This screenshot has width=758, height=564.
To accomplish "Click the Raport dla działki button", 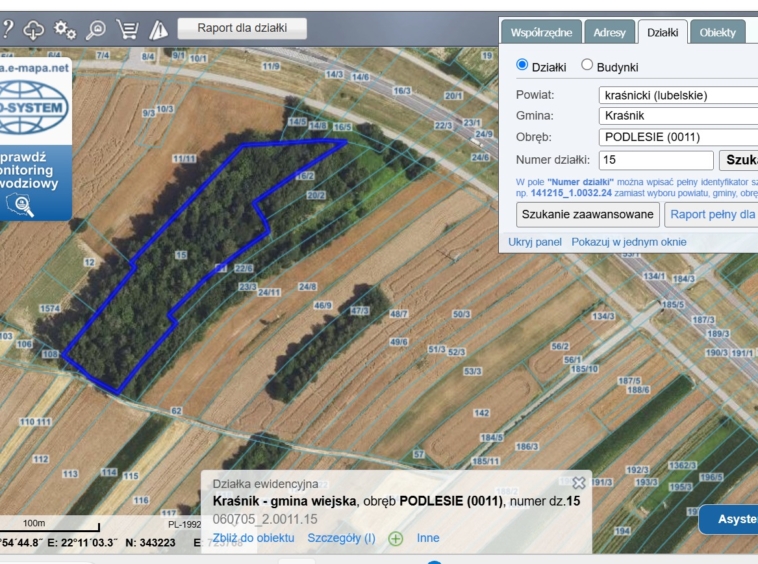I will (242, 28).
